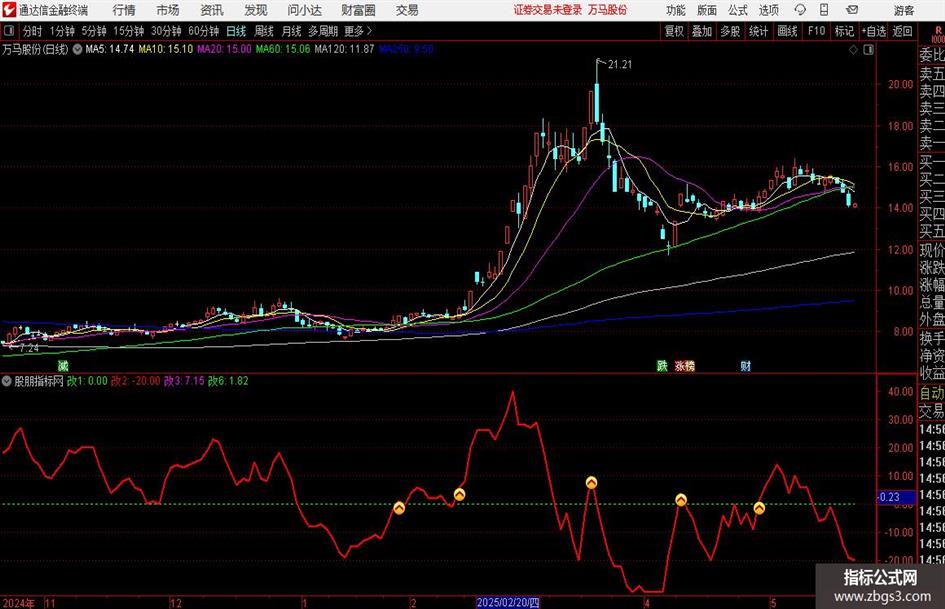Click the diamond icon at chart top right

pos(853,50)
